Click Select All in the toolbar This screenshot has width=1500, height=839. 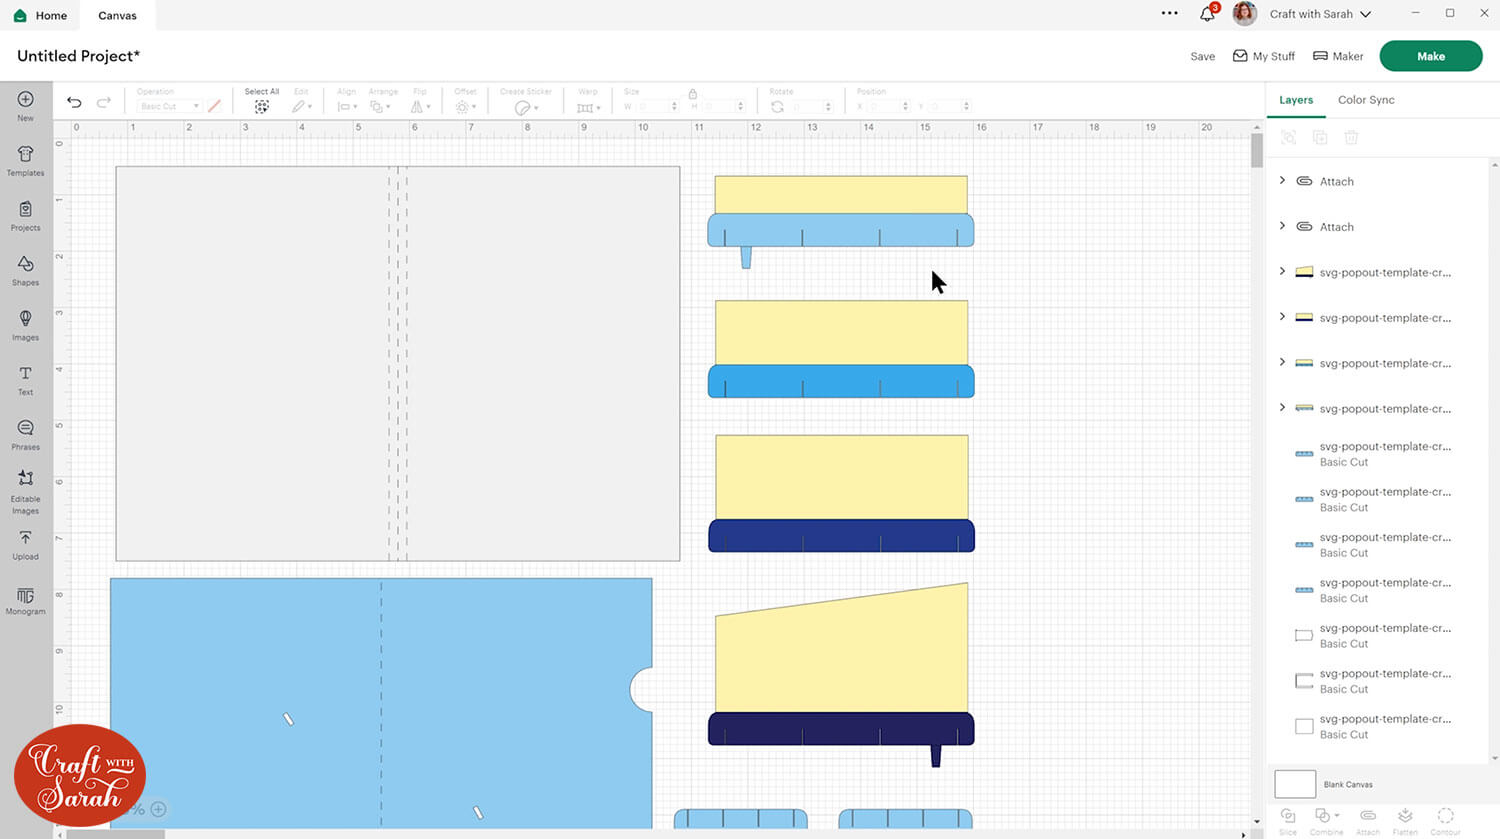261,101
